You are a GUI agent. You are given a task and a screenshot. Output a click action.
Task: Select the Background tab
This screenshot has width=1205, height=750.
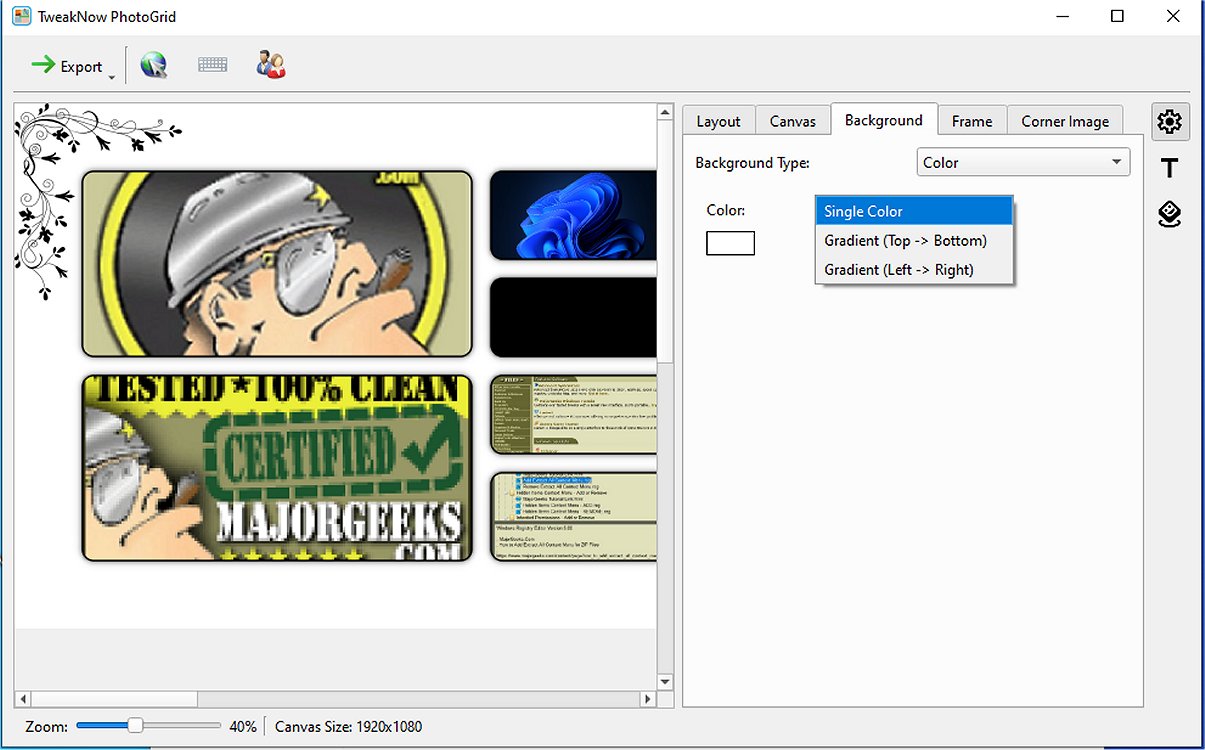(x=884, y=119)
